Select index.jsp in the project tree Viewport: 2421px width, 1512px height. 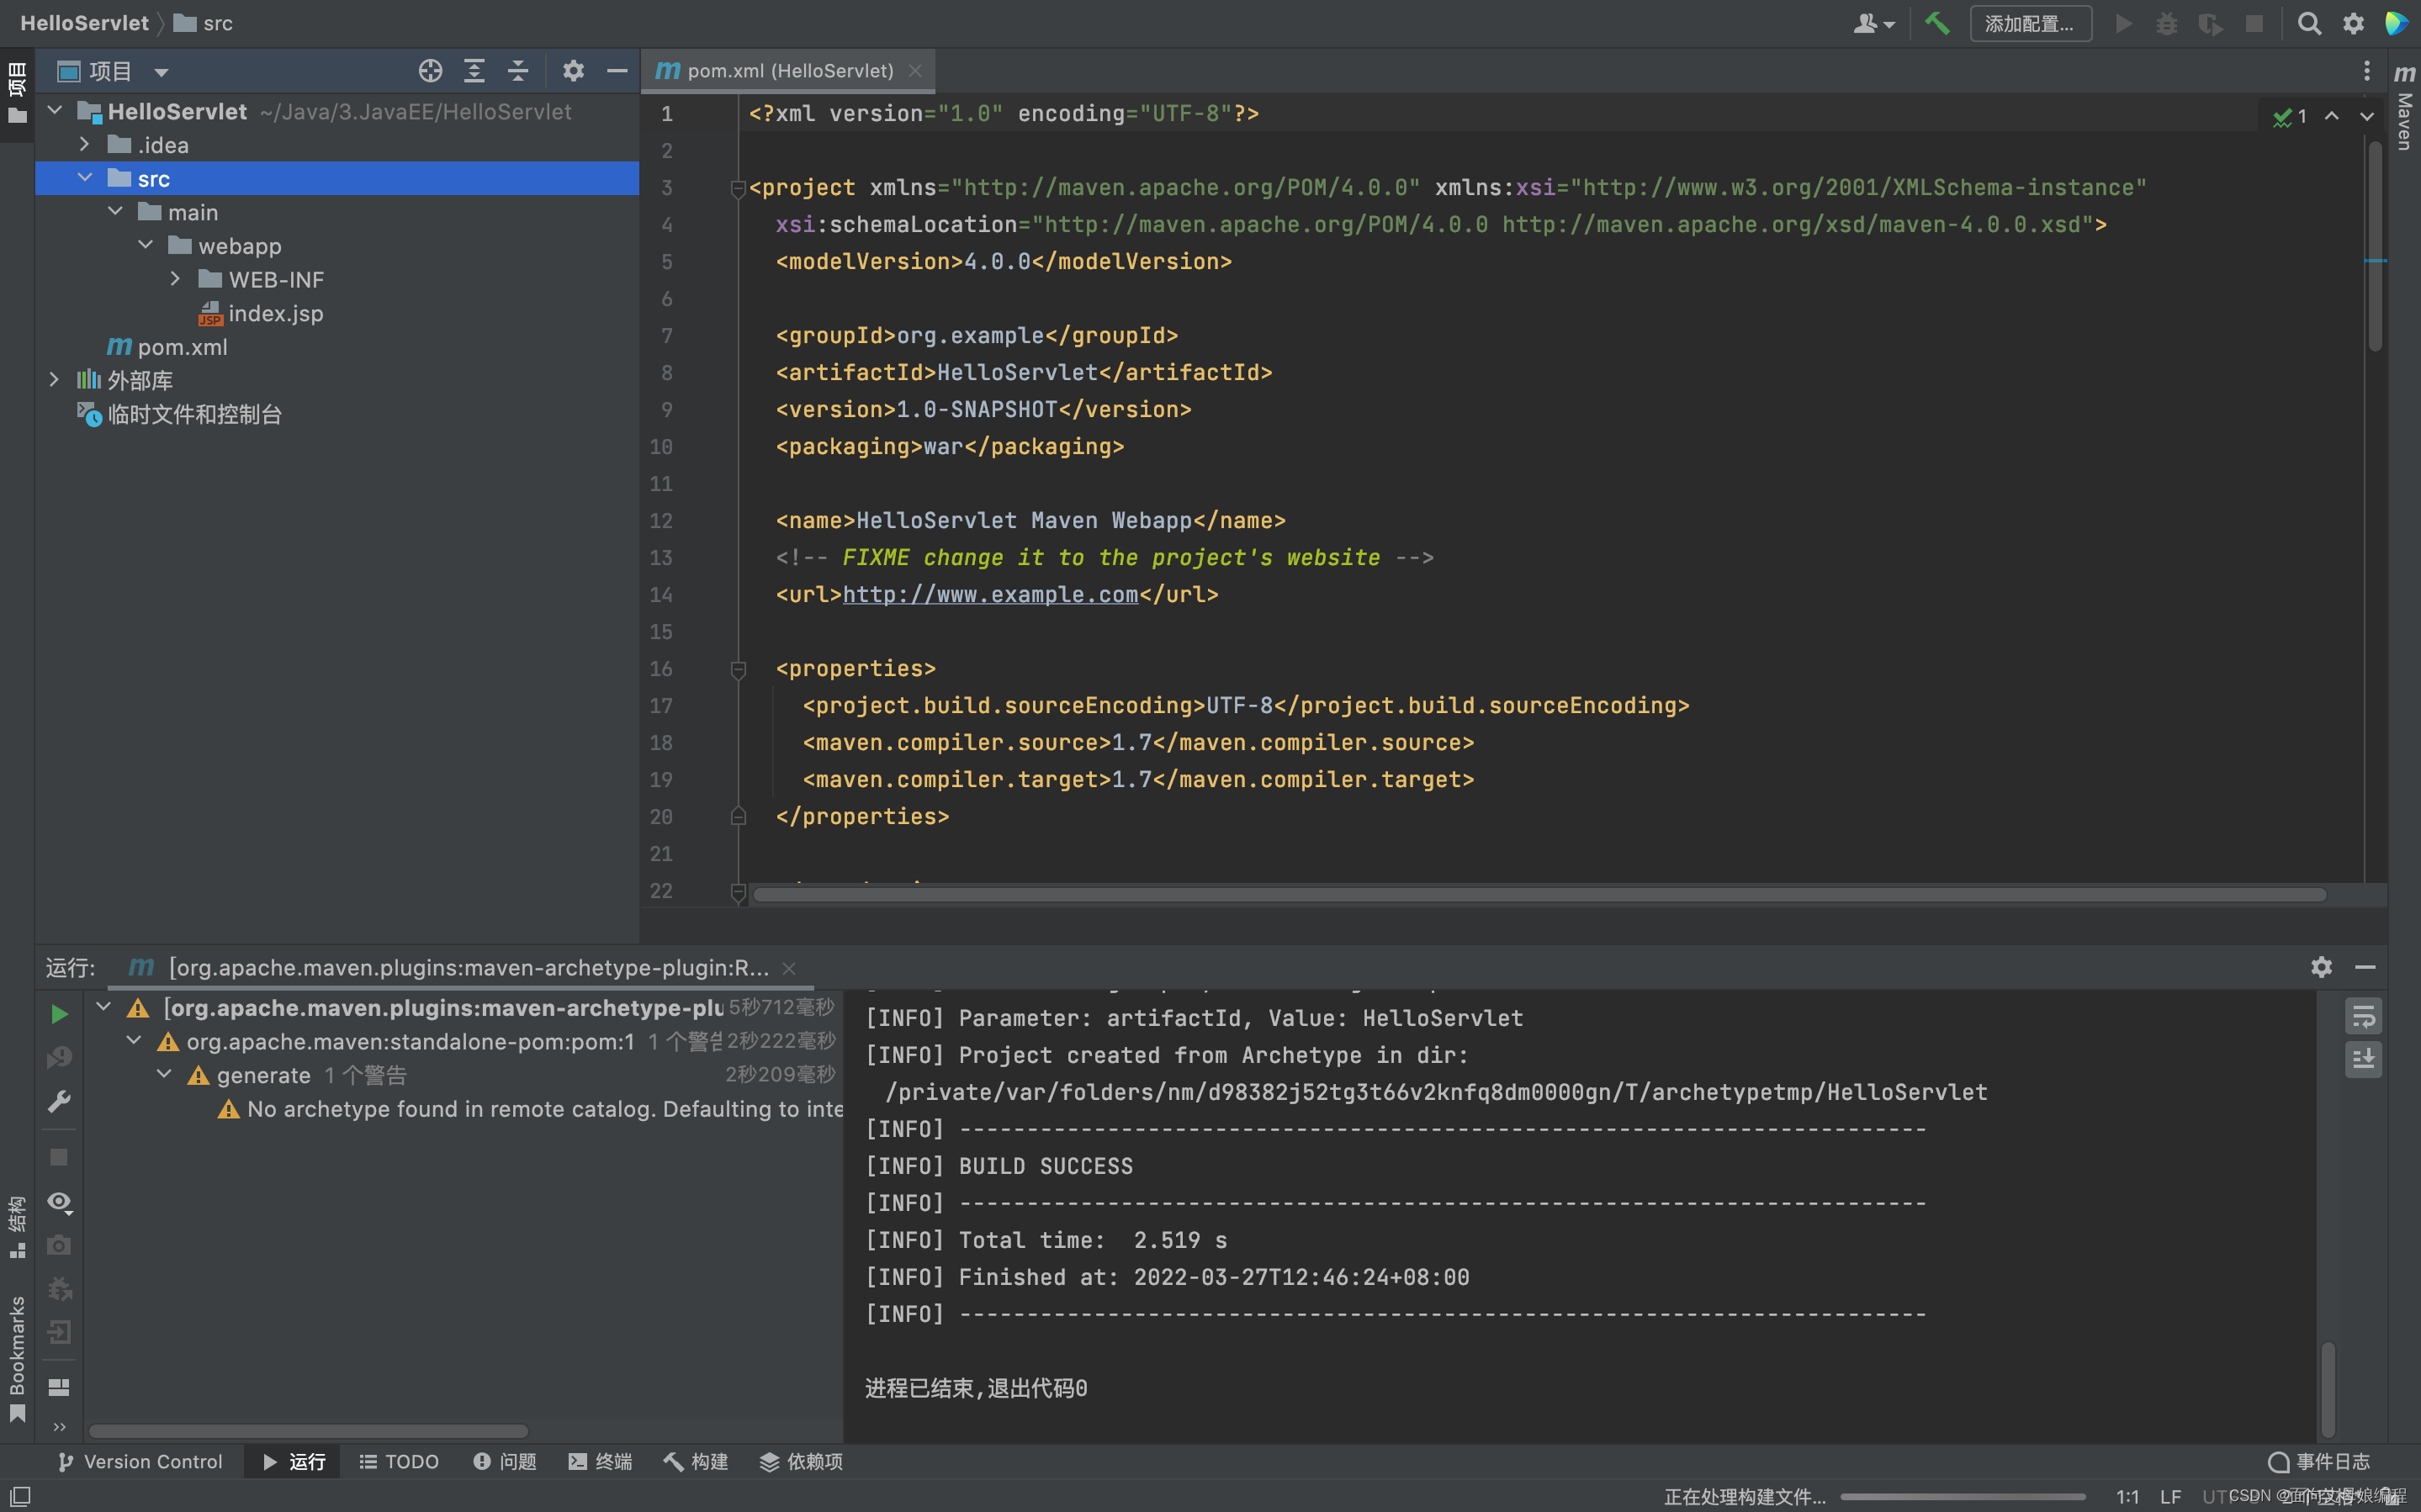[x=260, y=313]
